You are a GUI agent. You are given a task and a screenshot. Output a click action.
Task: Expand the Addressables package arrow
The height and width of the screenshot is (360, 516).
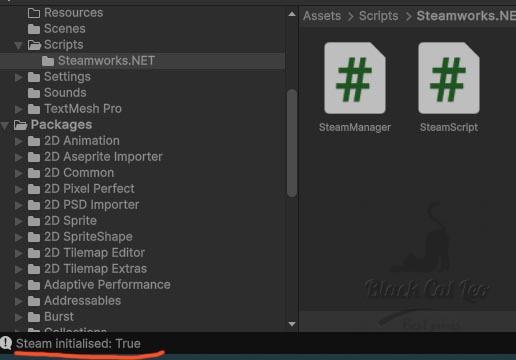(19, 301)
